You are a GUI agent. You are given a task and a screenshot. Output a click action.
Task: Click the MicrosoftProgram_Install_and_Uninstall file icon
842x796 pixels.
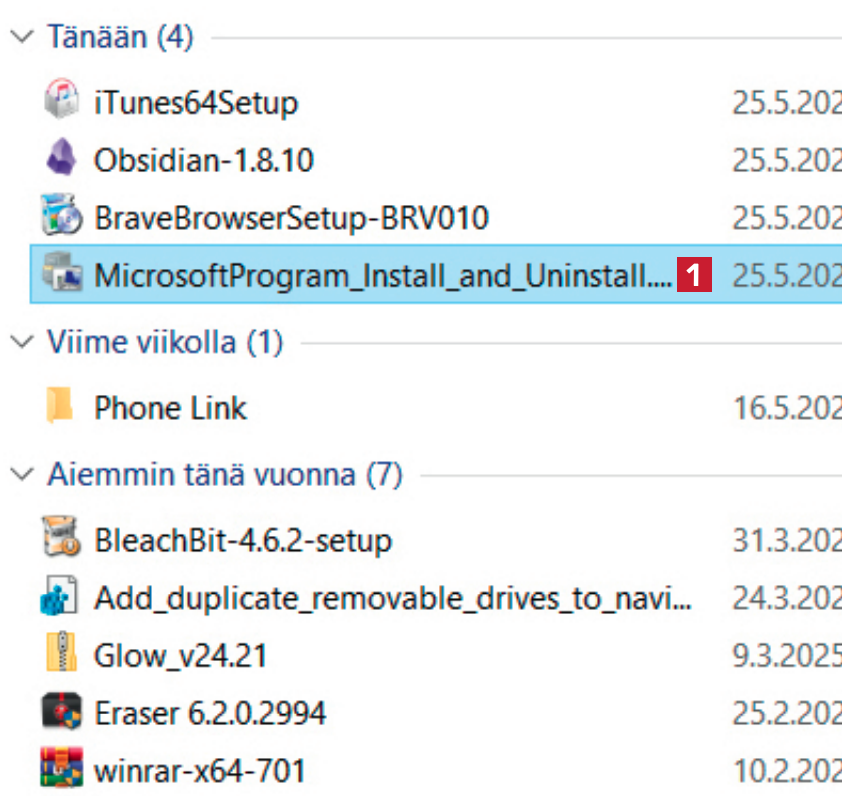[x=61, y=274]
